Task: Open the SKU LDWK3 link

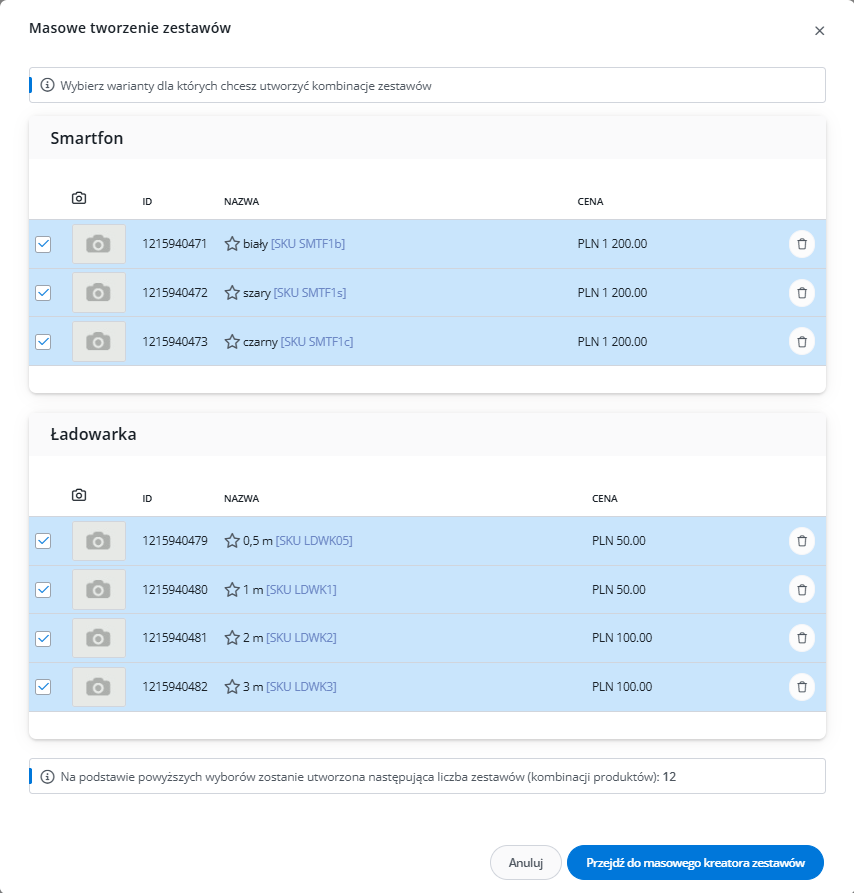Action: point(301,687)
